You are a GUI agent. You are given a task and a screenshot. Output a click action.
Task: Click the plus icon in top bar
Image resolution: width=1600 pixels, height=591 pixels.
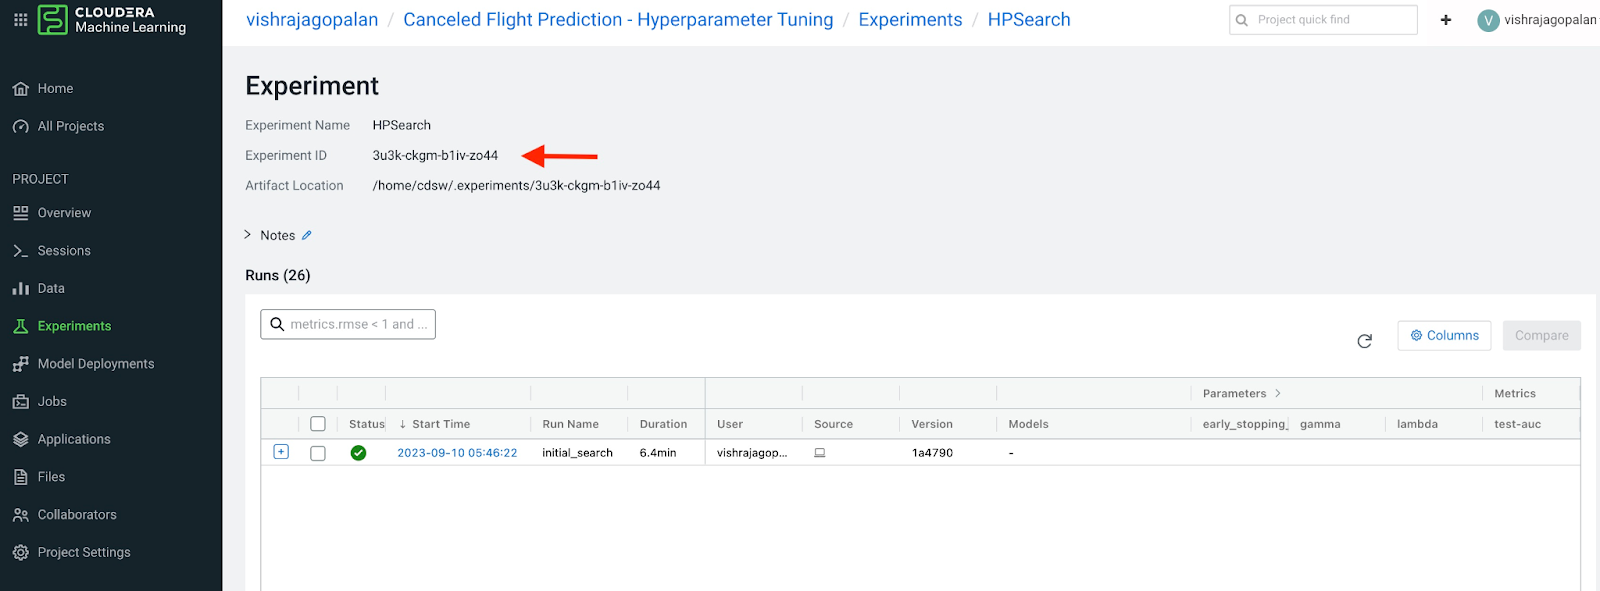[x=1445, y=20]
